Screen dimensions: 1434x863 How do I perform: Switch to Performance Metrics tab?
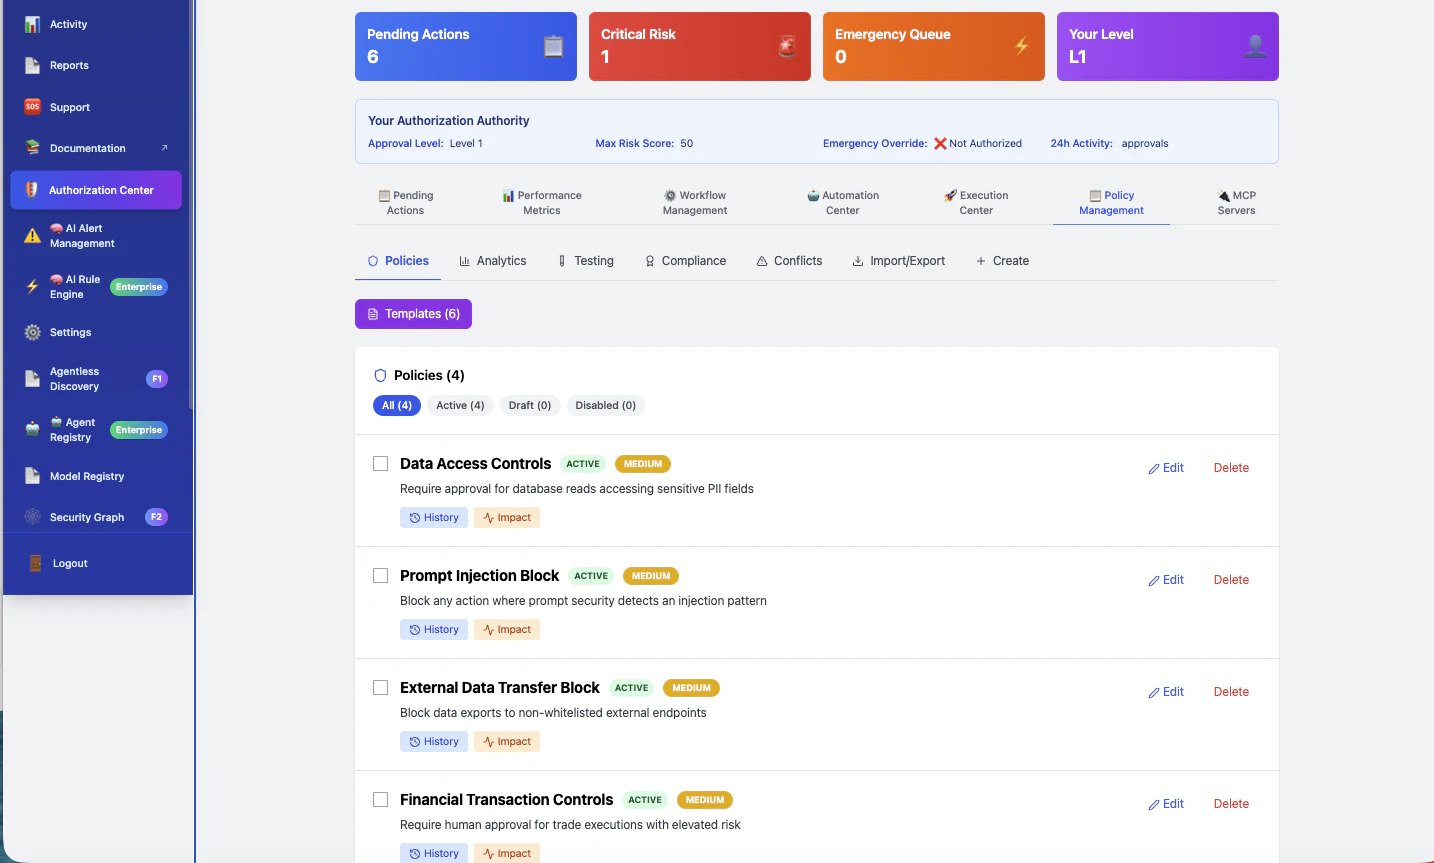tap(542, 203)
